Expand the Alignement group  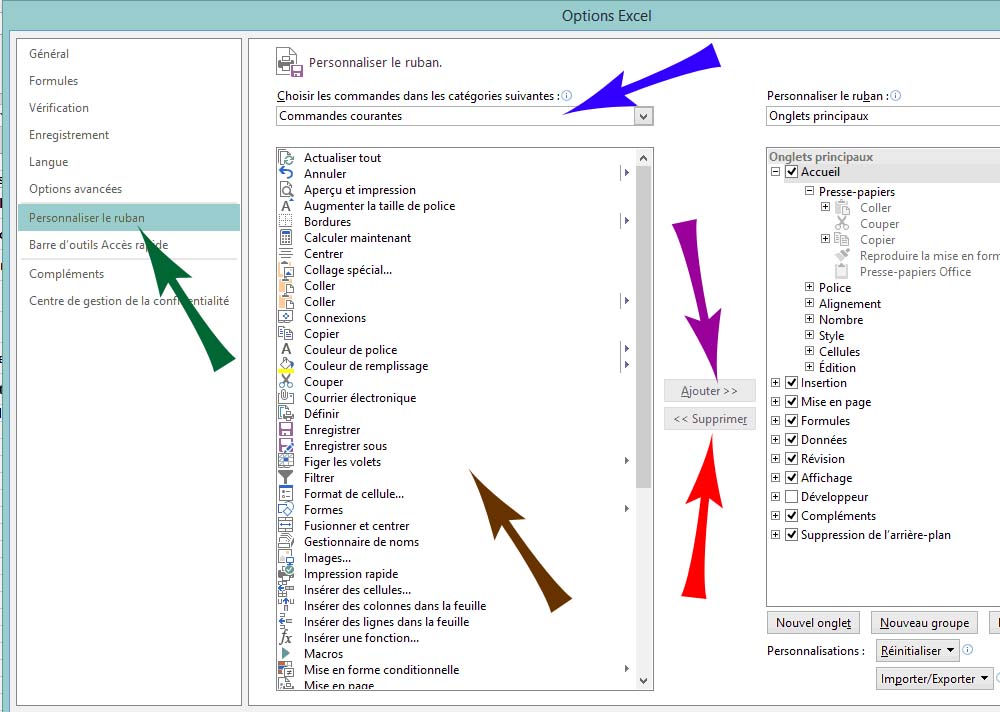(809, 303)
